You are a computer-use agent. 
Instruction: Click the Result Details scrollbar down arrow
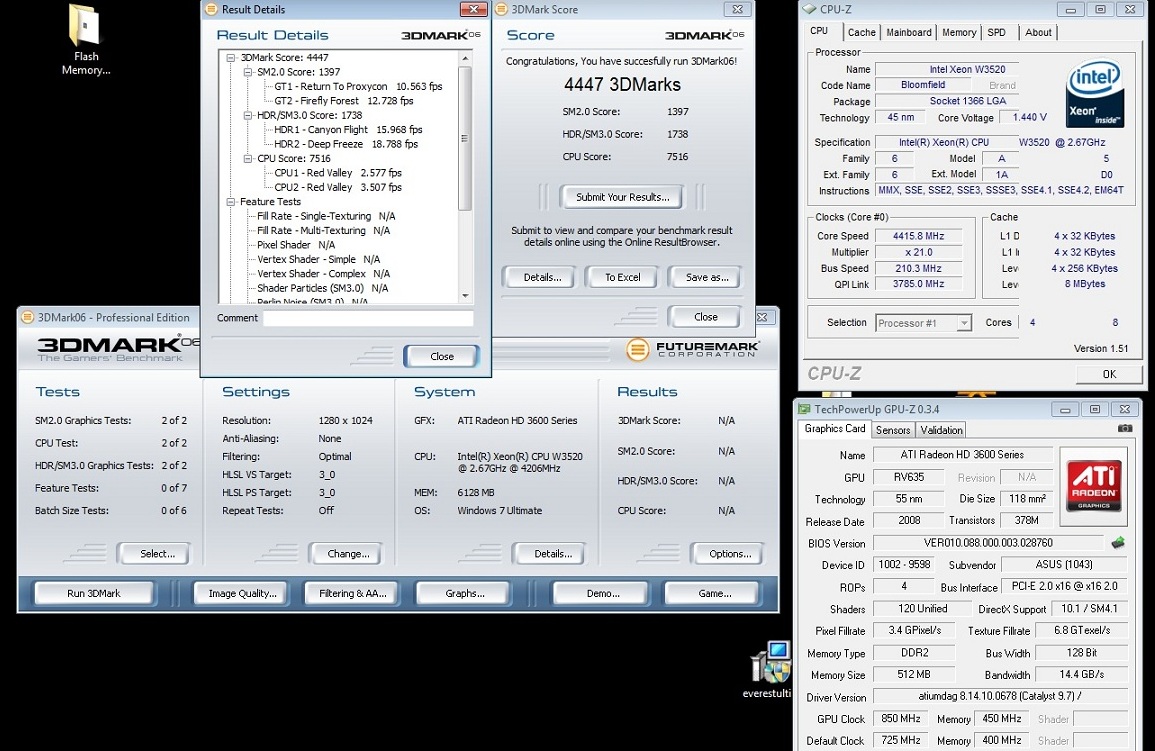pyautogui.click(x=464, y=296)
